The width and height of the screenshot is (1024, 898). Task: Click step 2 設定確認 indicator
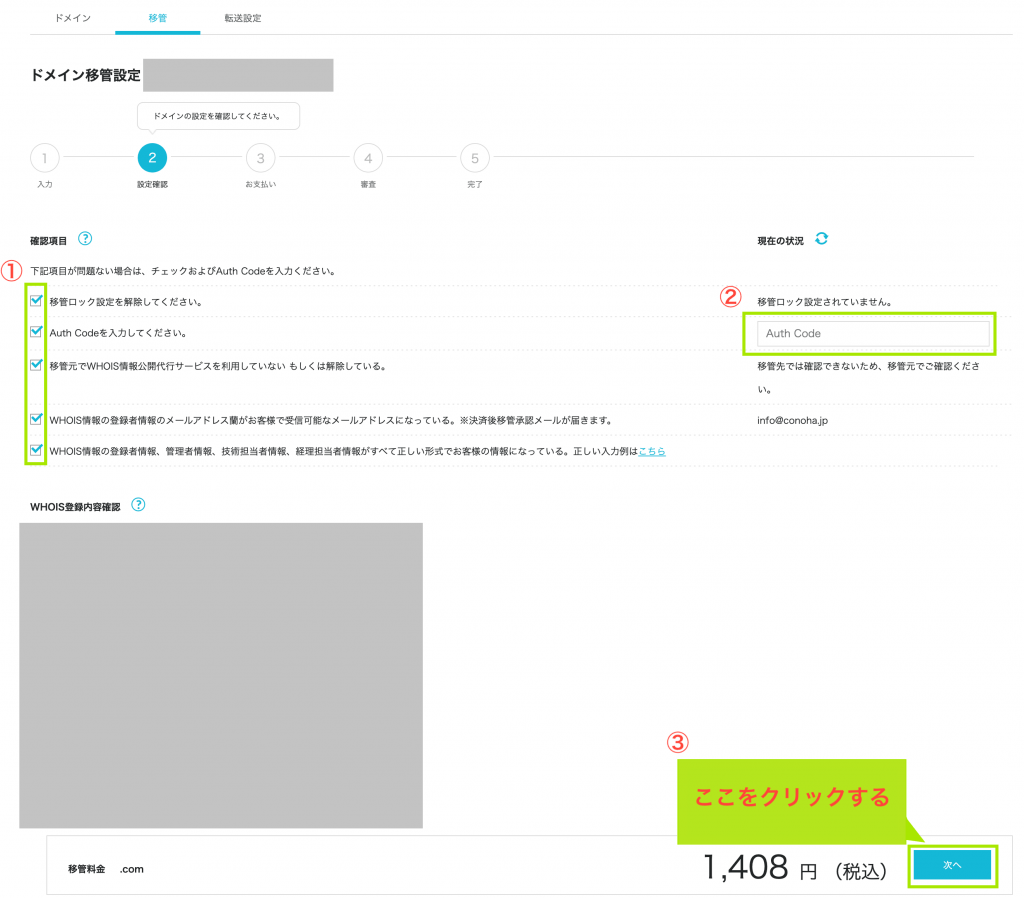[152, 157]
